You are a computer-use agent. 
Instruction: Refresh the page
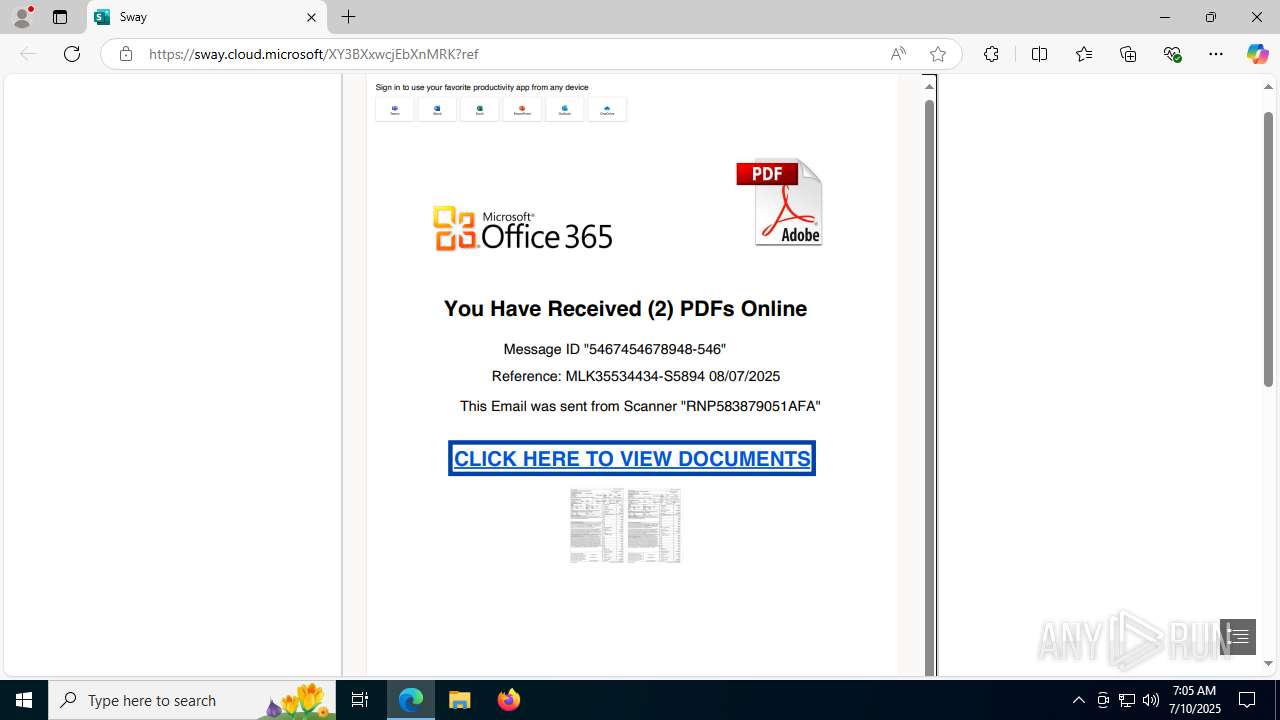click(72, 54)
